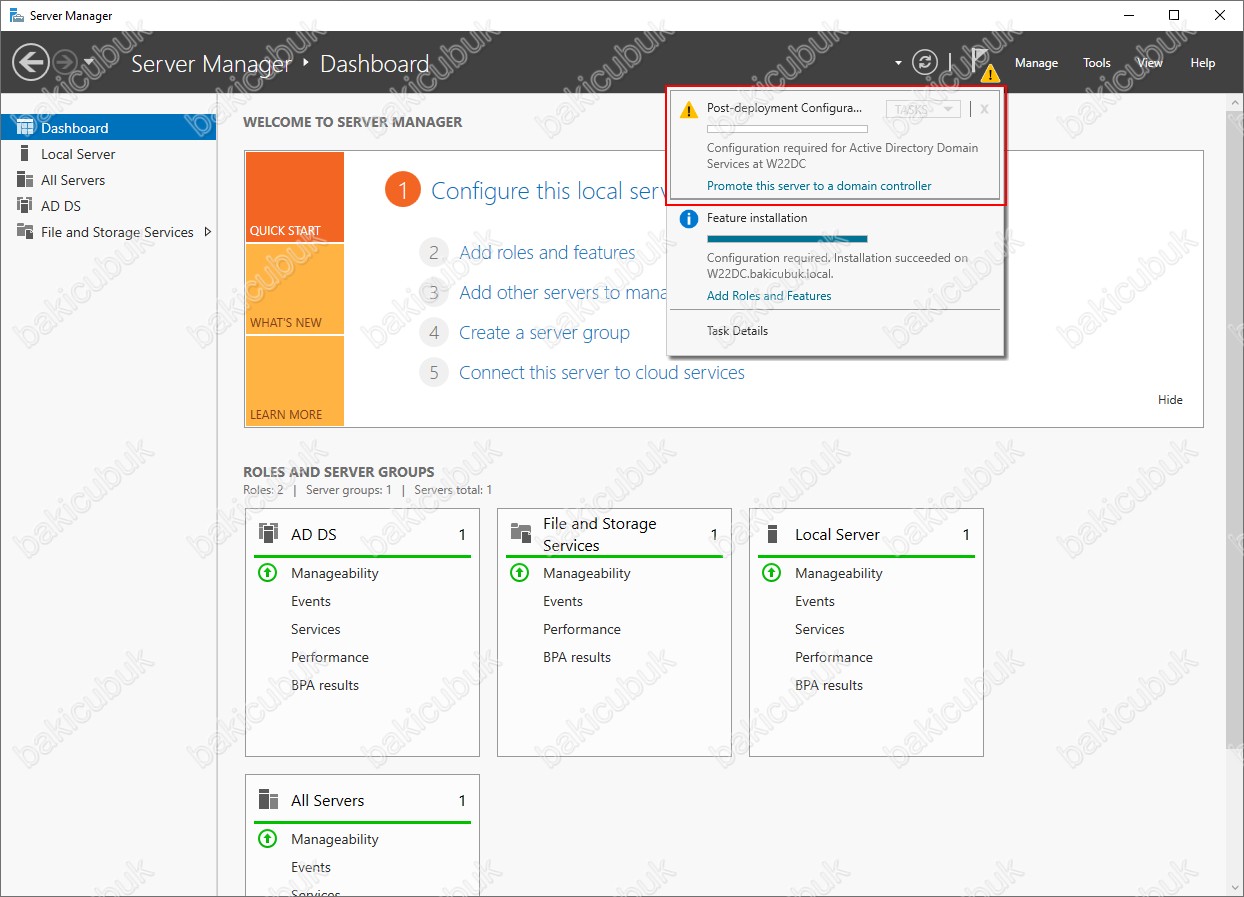1244x897 pixels.
Task: Click Add roles and features welcome link
Action: click(547, 253)
